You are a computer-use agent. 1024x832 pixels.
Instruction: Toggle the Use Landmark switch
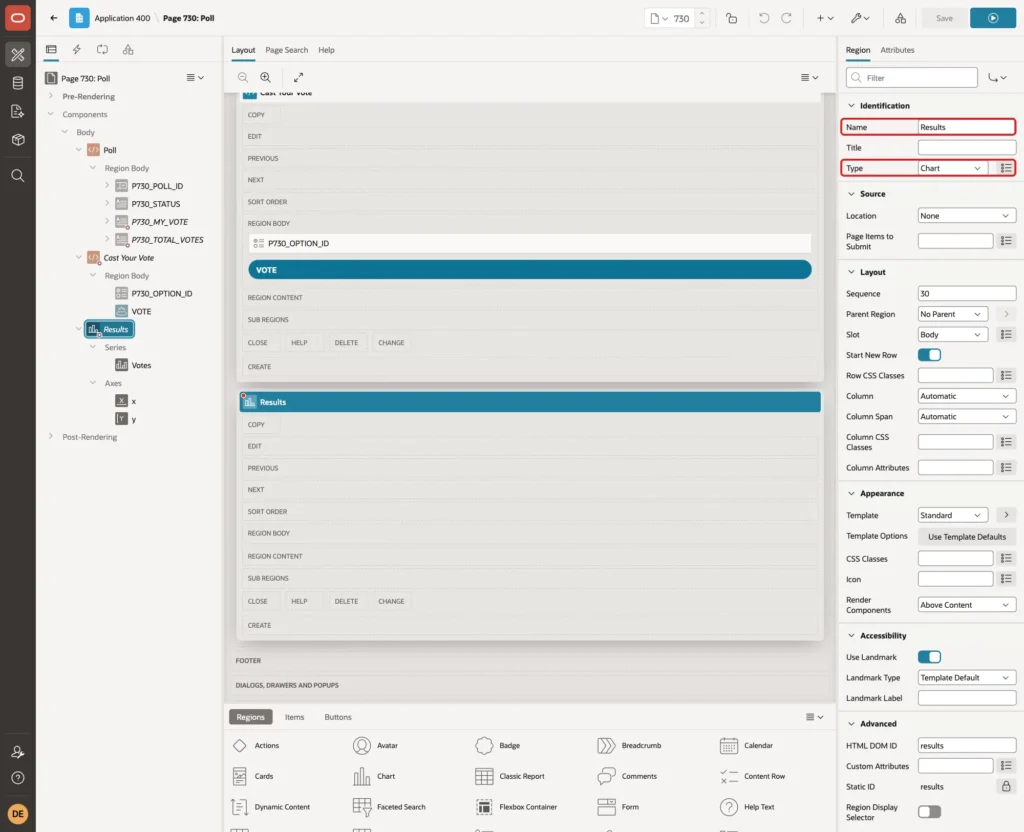929,657
